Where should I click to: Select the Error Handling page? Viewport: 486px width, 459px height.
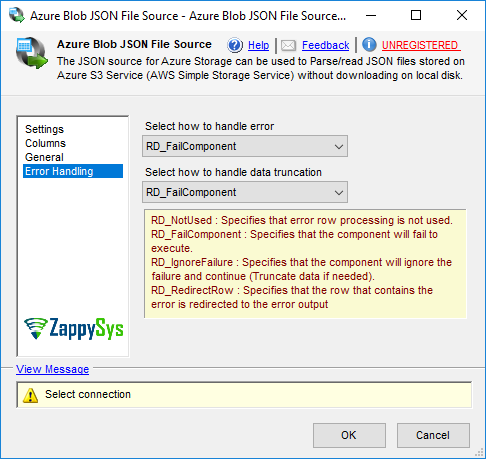(73, 171)
